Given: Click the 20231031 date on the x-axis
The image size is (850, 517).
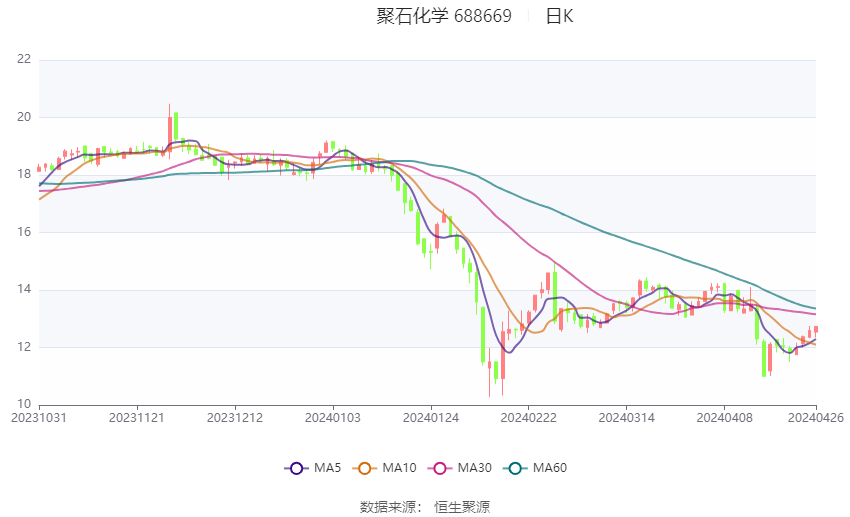Looking at the screenshot, I should (x=38, y=417).
